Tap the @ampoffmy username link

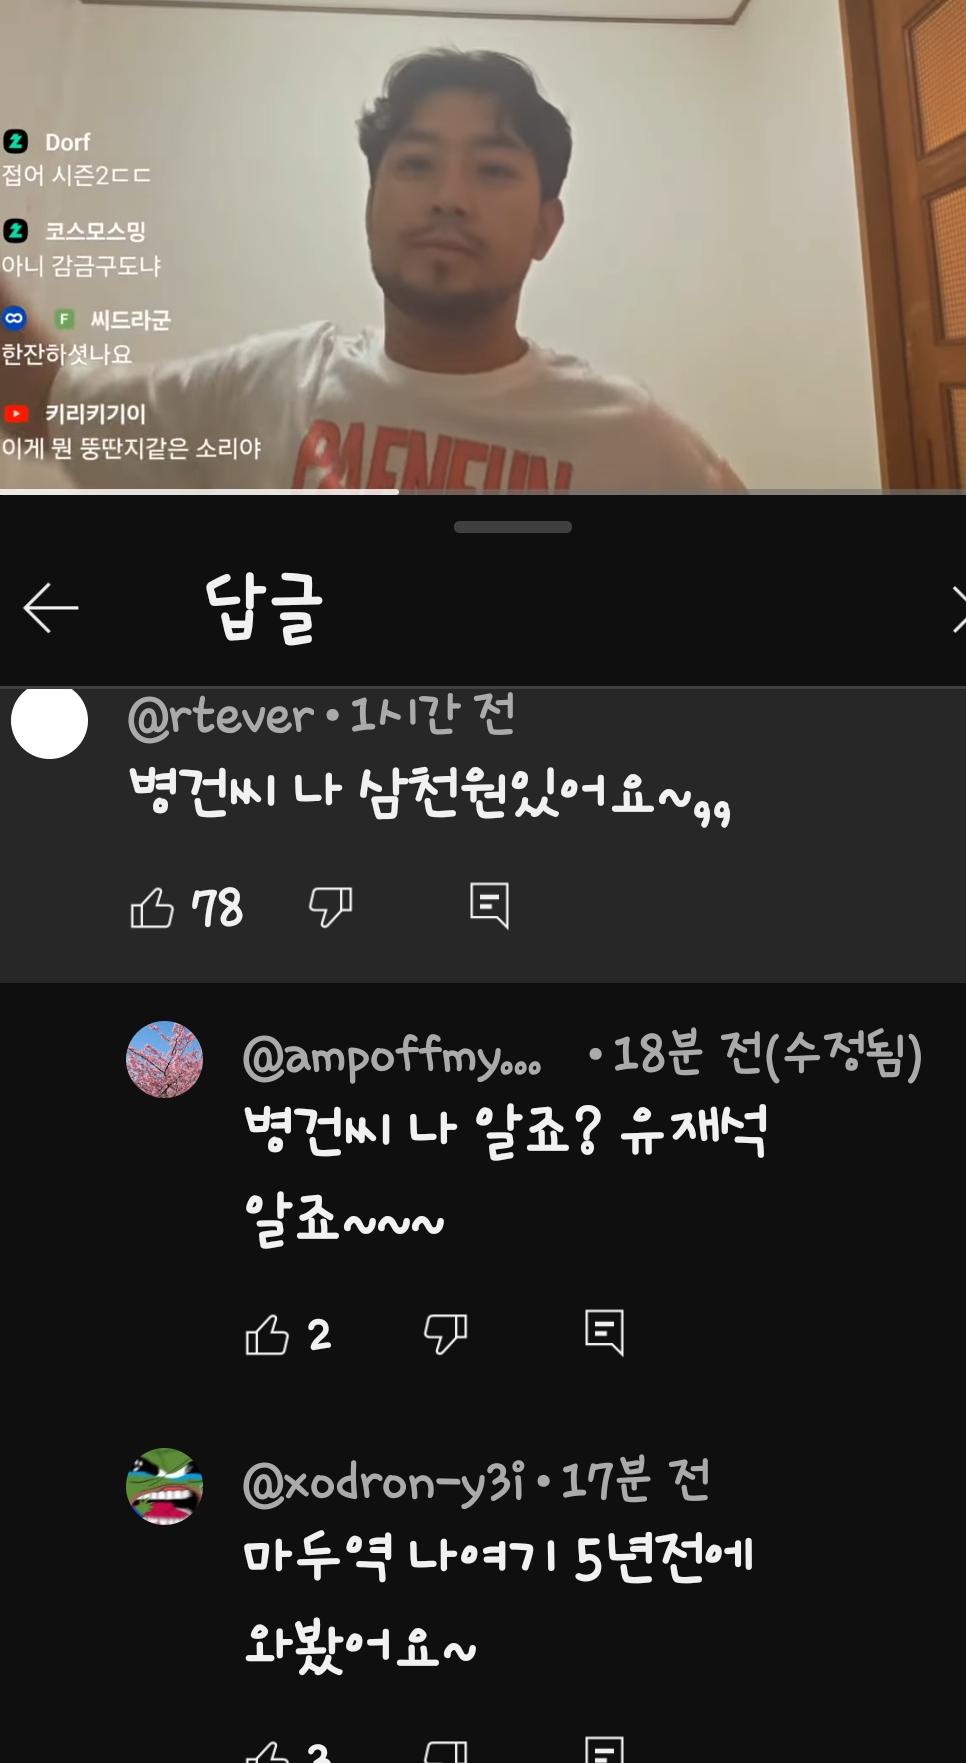[x=393, y=1056]
